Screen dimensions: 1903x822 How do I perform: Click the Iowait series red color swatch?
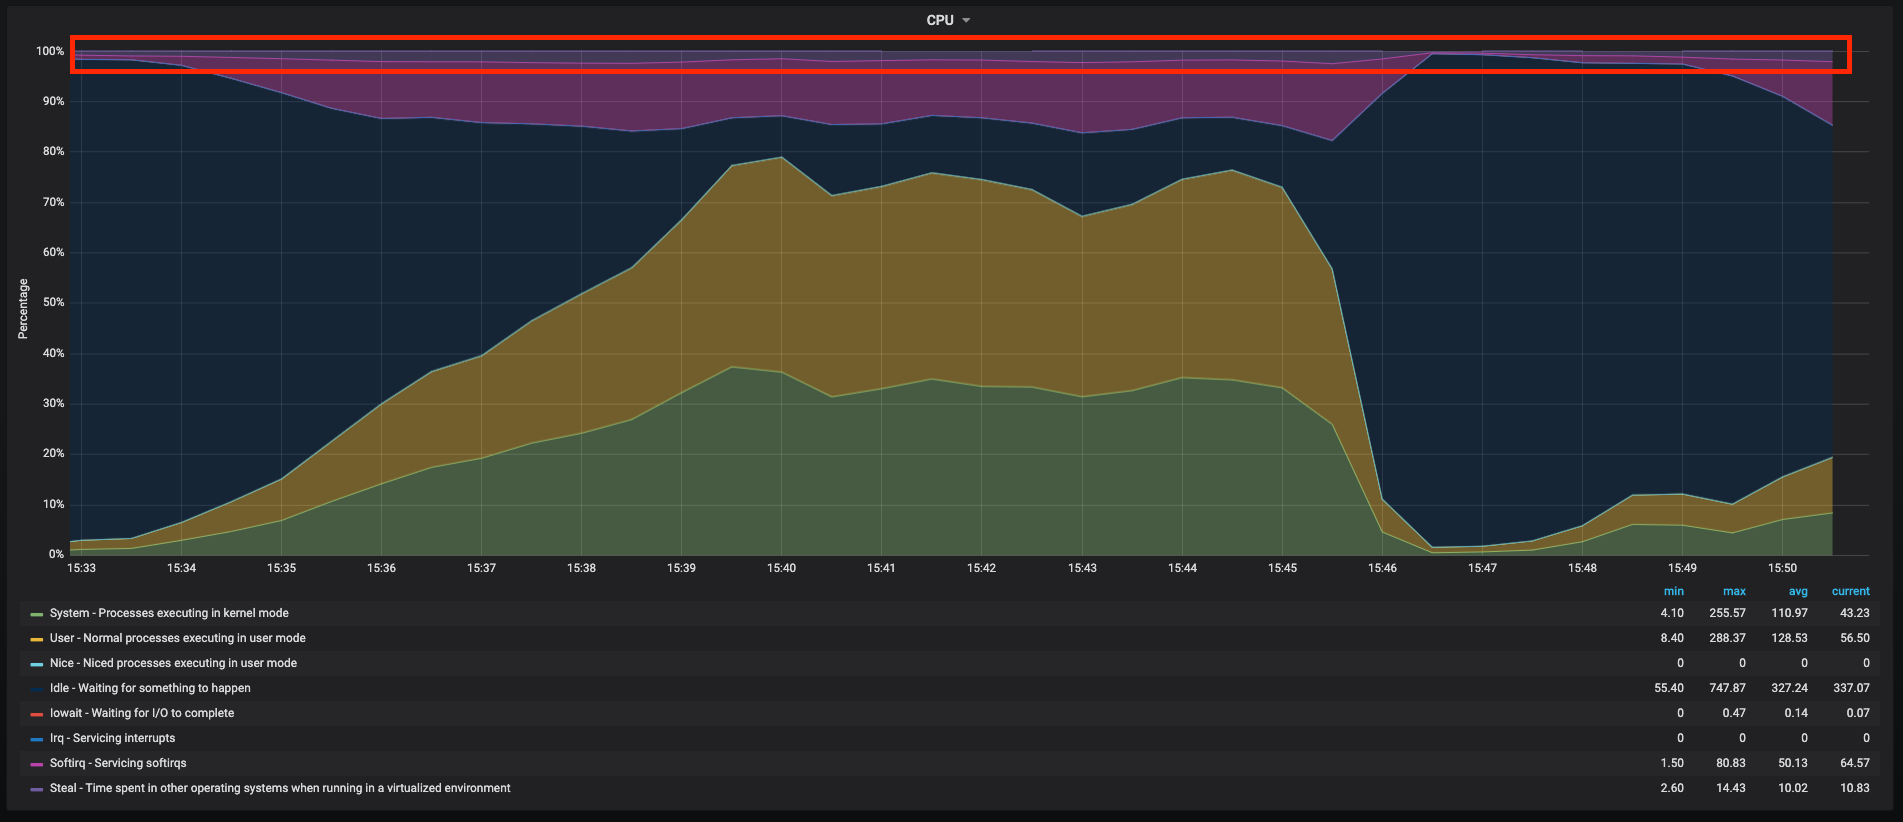click(37, 714)
